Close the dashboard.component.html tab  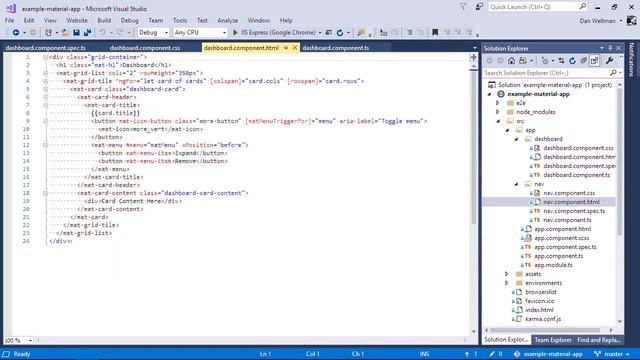point(295,48)
